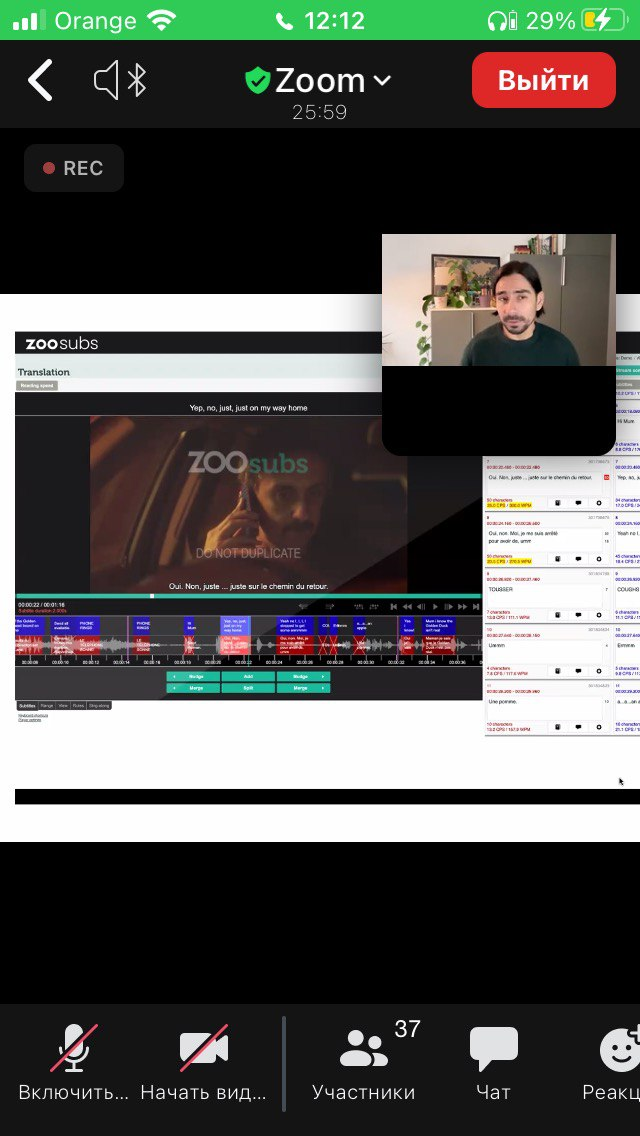
Task: Select the Range tab in shared screen
Action: [x=46, y=705]
